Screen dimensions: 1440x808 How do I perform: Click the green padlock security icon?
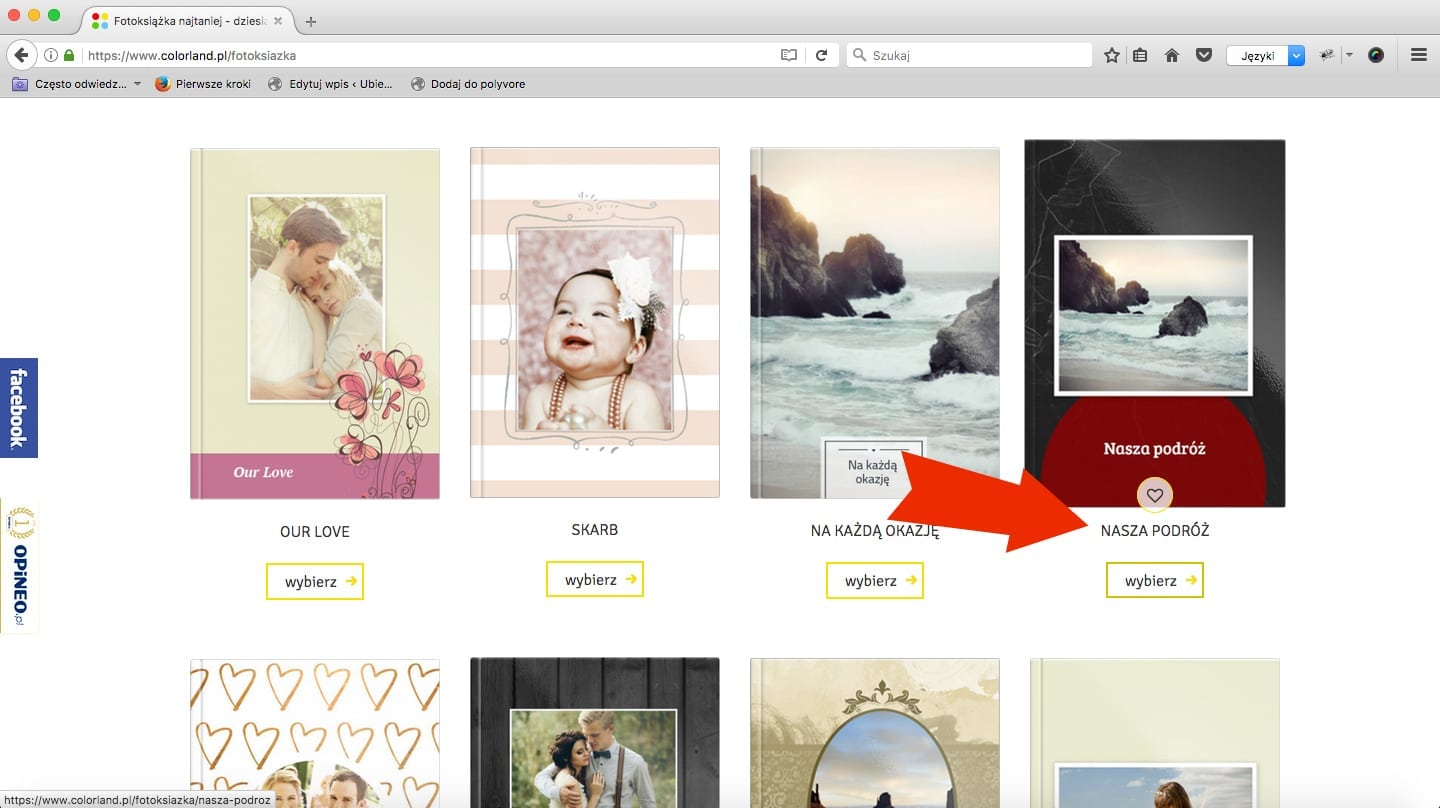(x=69, y=56)
